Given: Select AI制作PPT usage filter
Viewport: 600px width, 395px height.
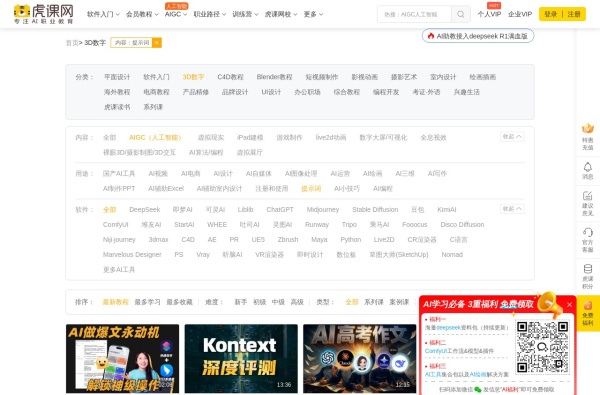Looking at the screenshot, I should 119,188.
